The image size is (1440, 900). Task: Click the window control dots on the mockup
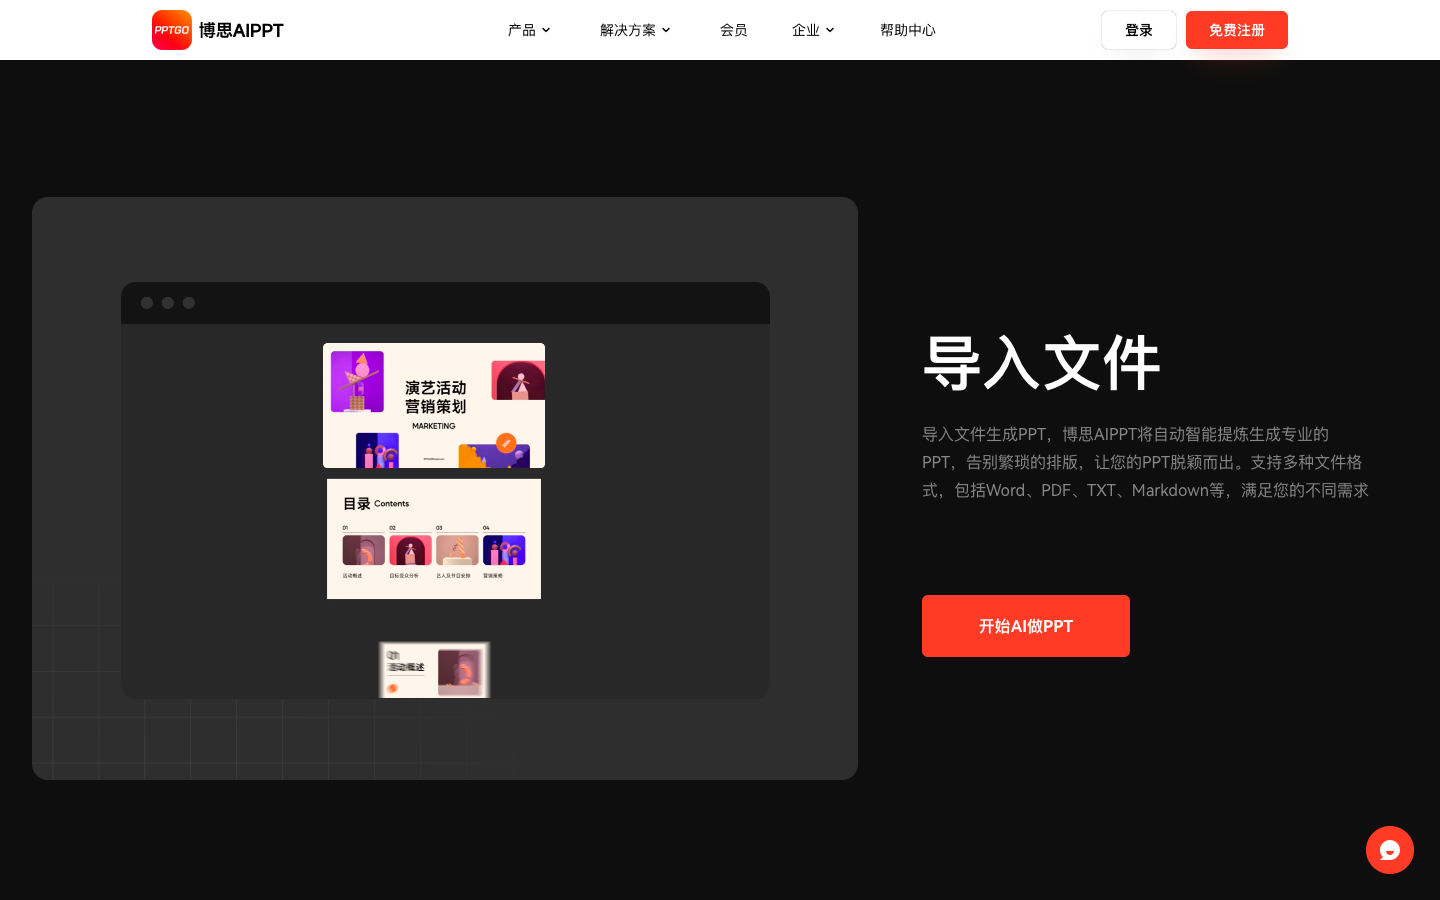tap(168, 303)
